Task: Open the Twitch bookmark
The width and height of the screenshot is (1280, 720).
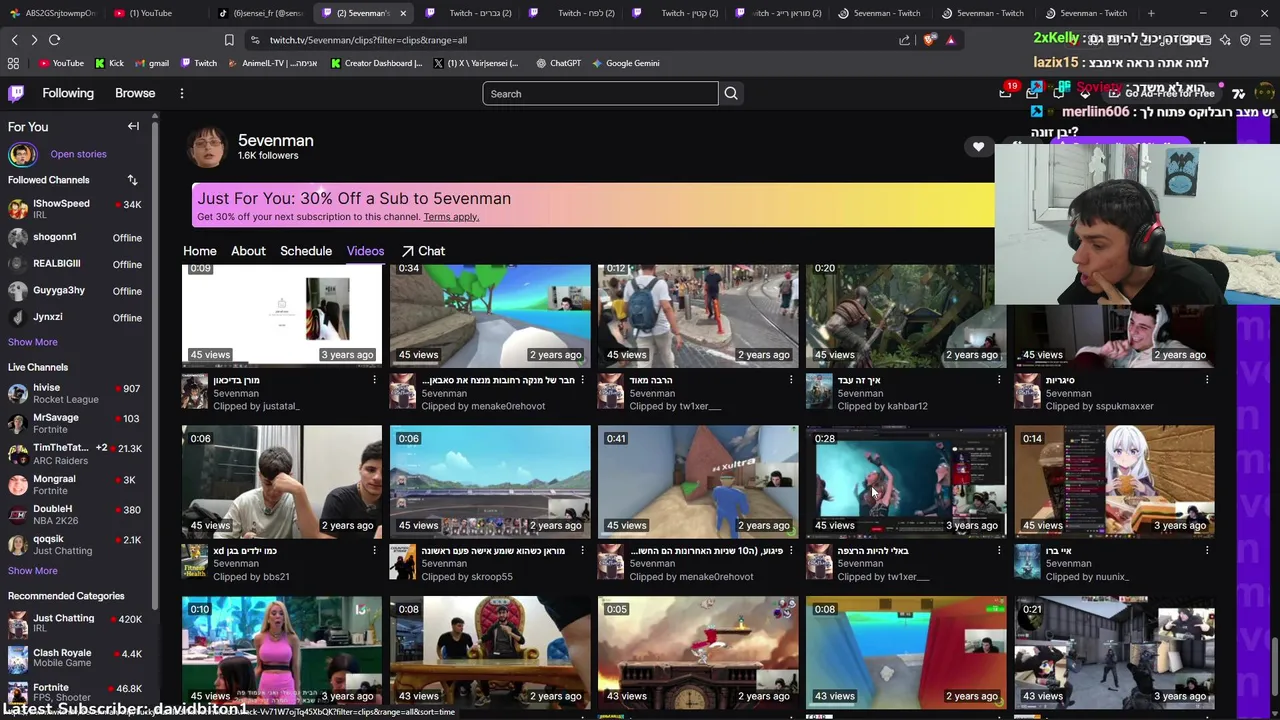Action: click(x=199, y=63)
